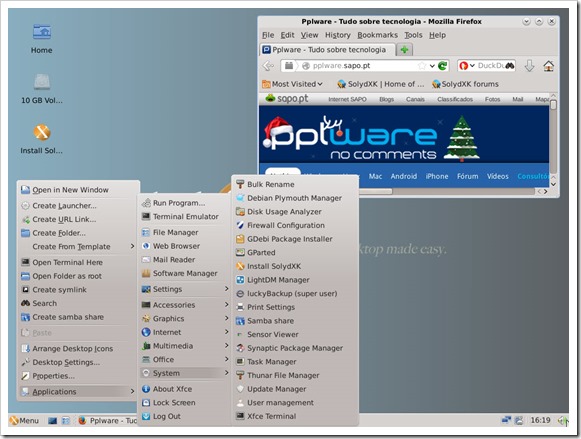Open Update Manager

[x=295, y=389]
